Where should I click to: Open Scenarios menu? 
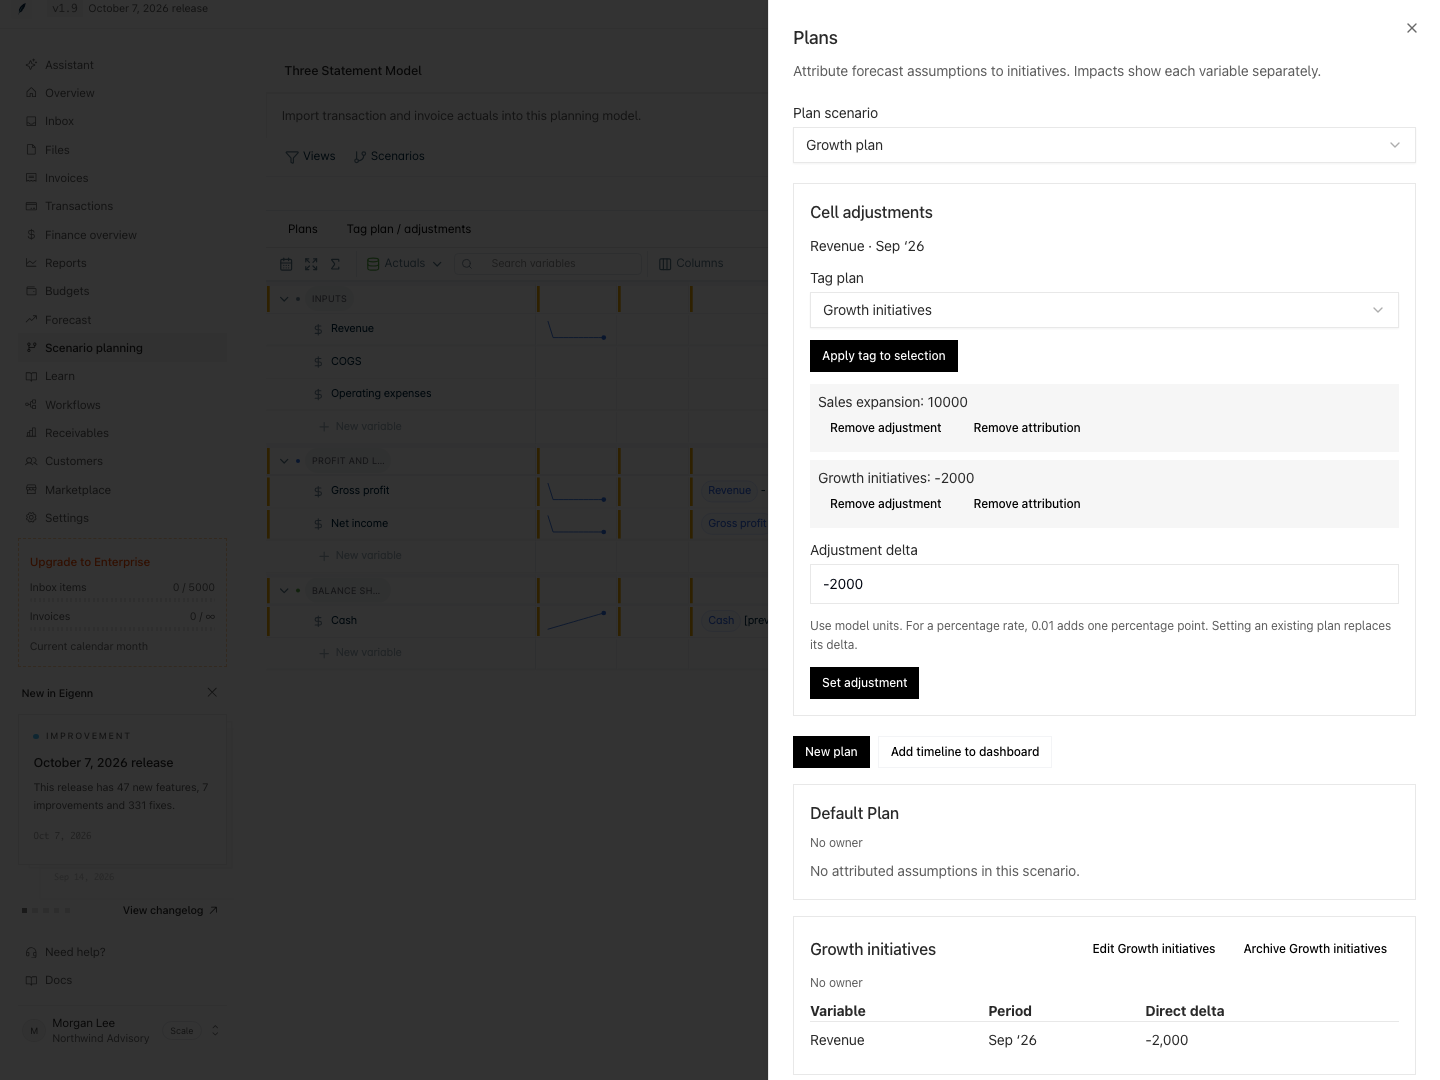click(x=389, y=156)
